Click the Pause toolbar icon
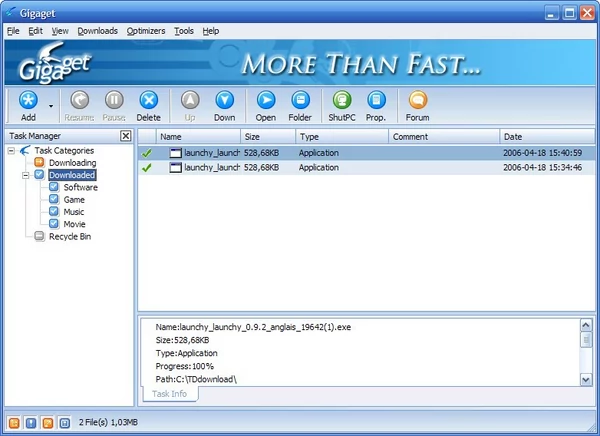This screenshot has height=436, width=600. [114, 100]
